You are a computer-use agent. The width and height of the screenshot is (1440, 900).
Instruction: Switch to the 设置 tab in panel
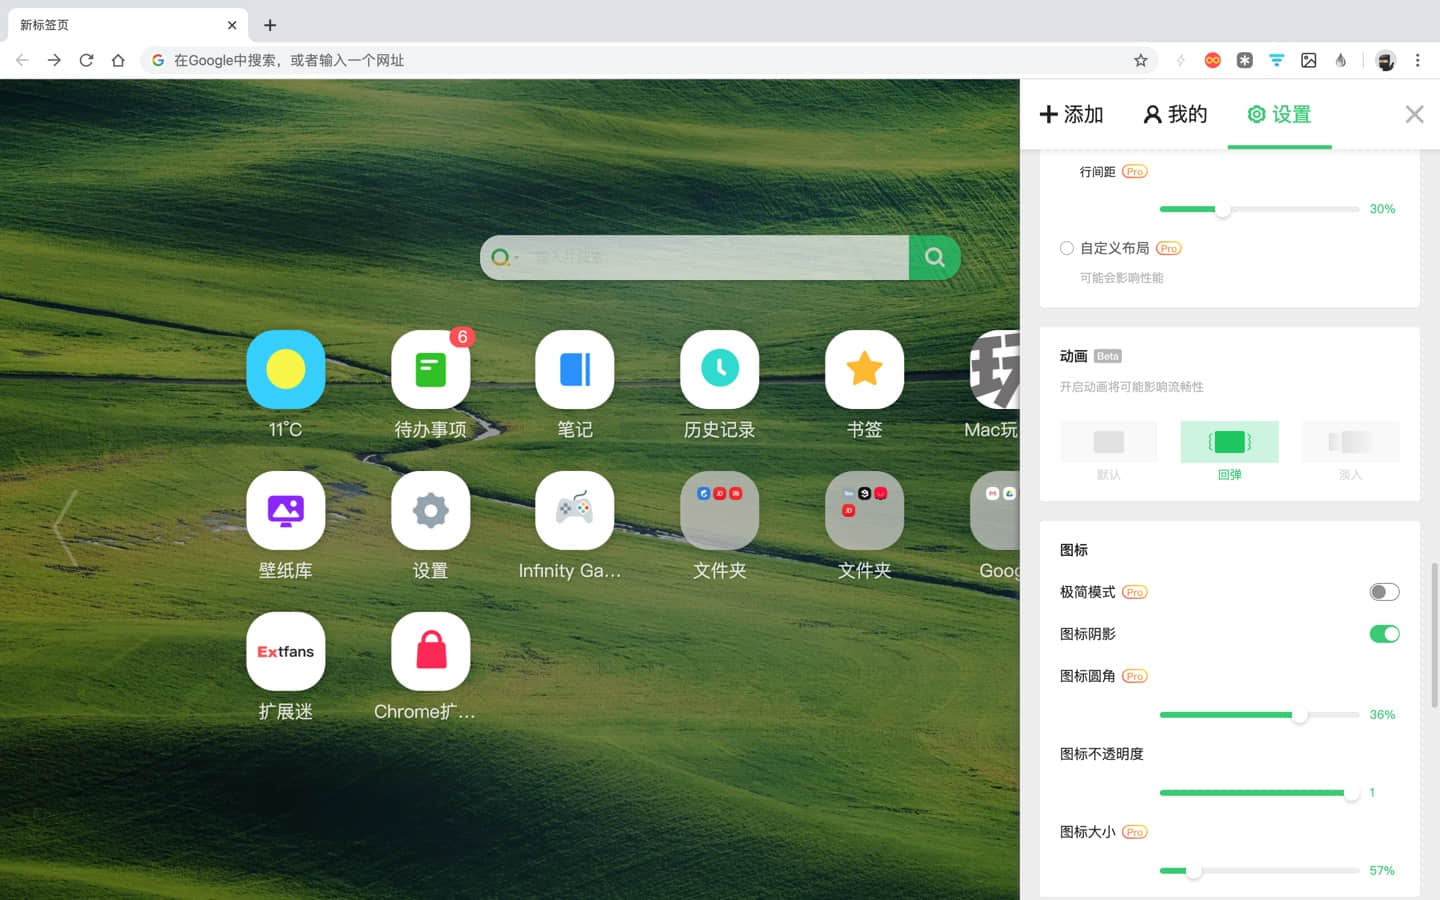(1279, 114)
